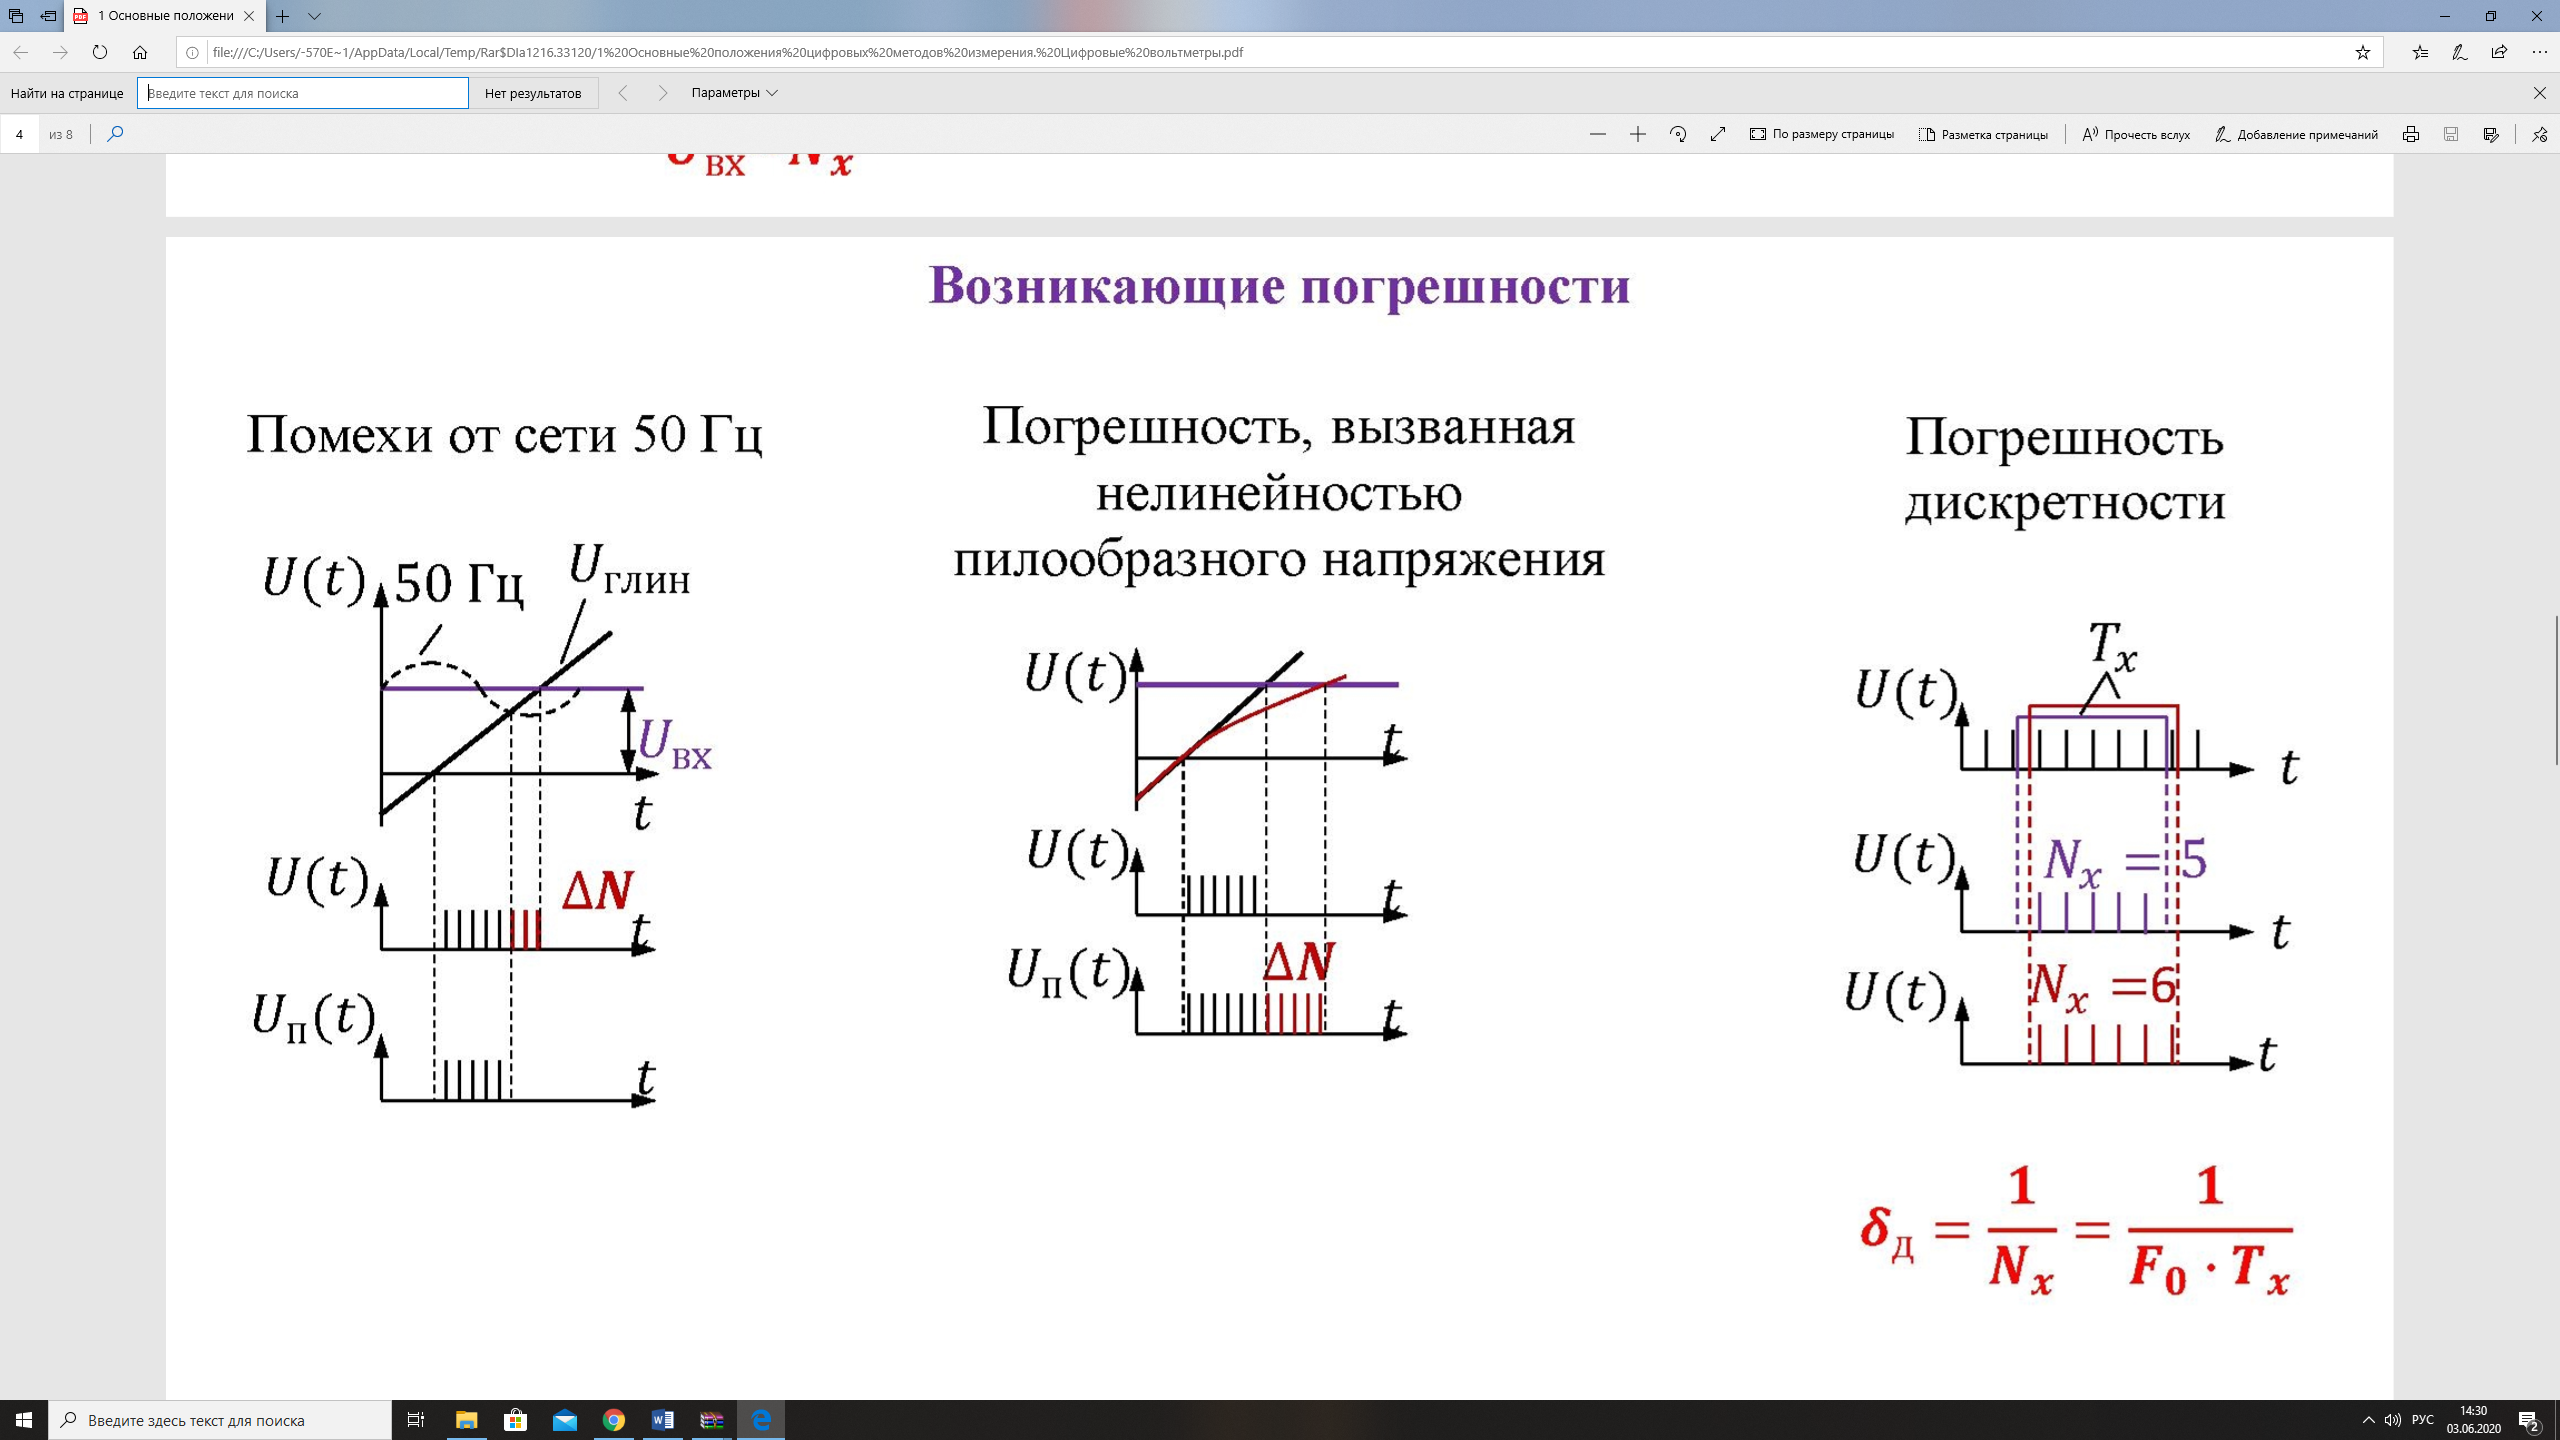Click the site info icon in address bar
Image resolution: width=2560 pixels, height=1440 pixels.
click(193, 52)
